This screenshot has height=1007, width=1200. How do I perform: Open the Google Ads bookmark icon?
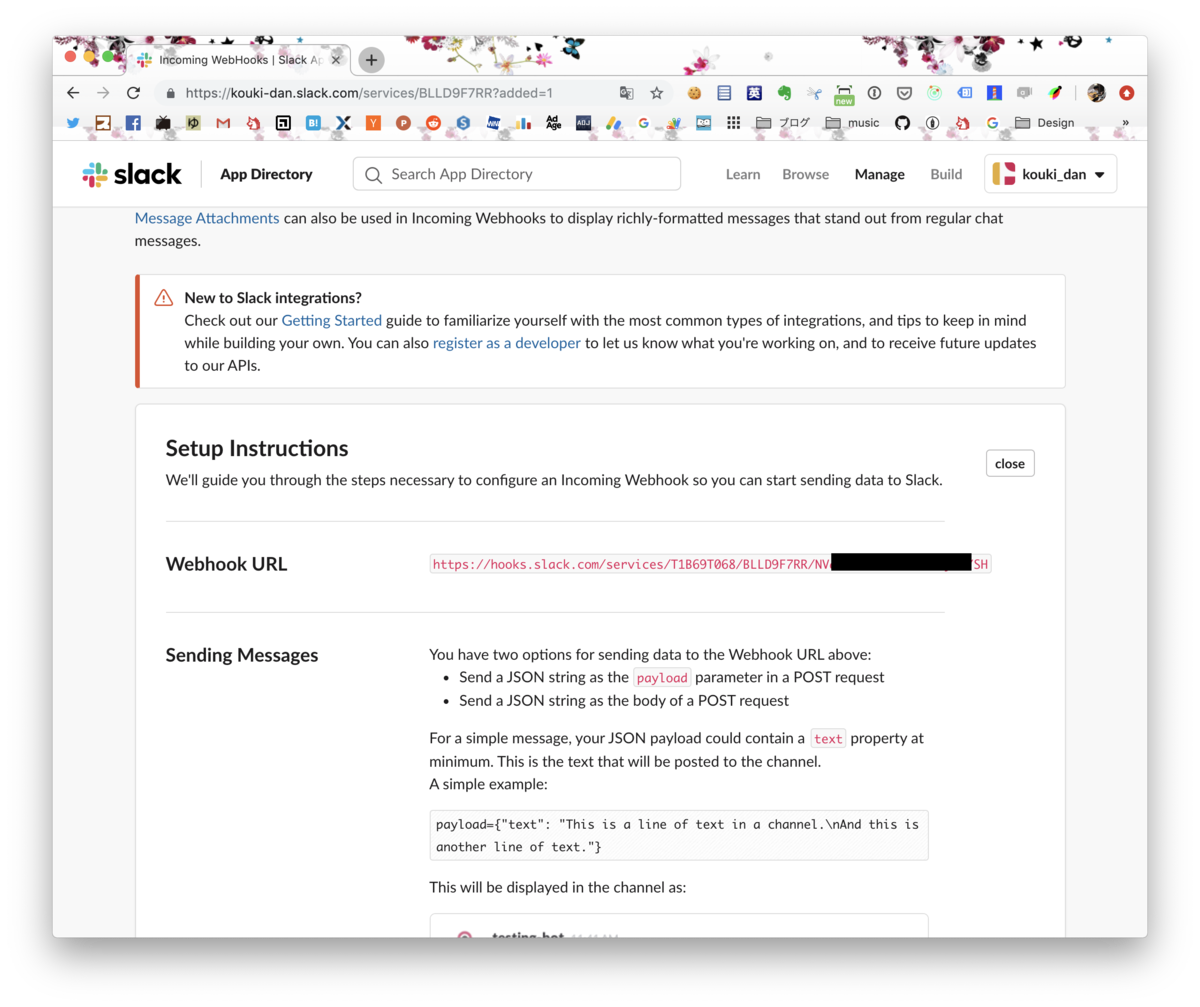coord(613,123)
